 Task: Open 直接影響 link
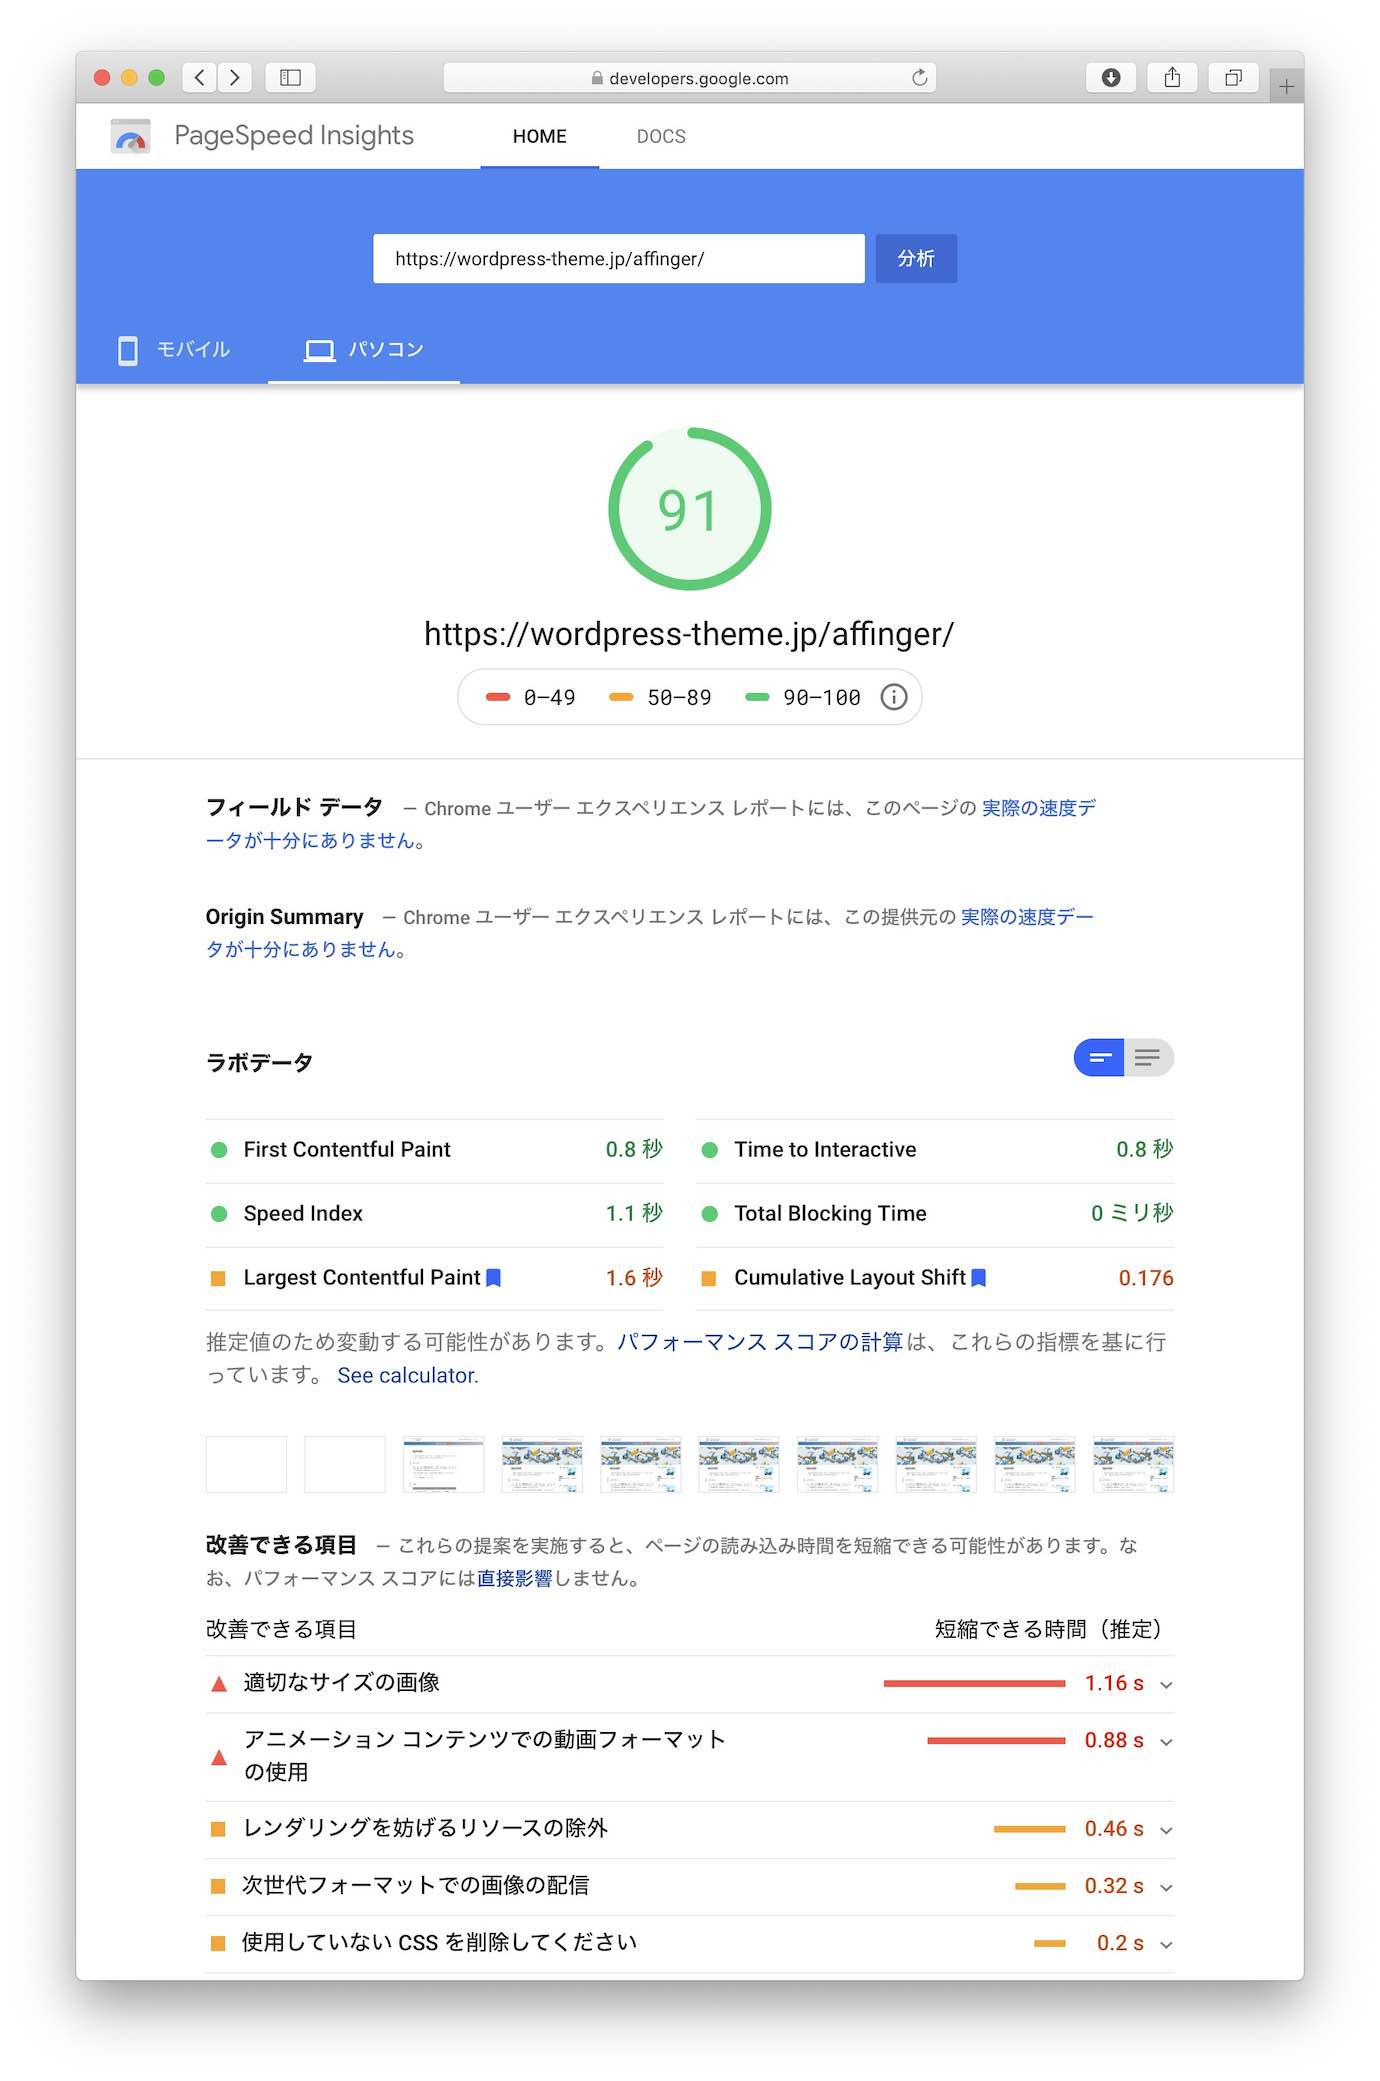(514, 1578)
